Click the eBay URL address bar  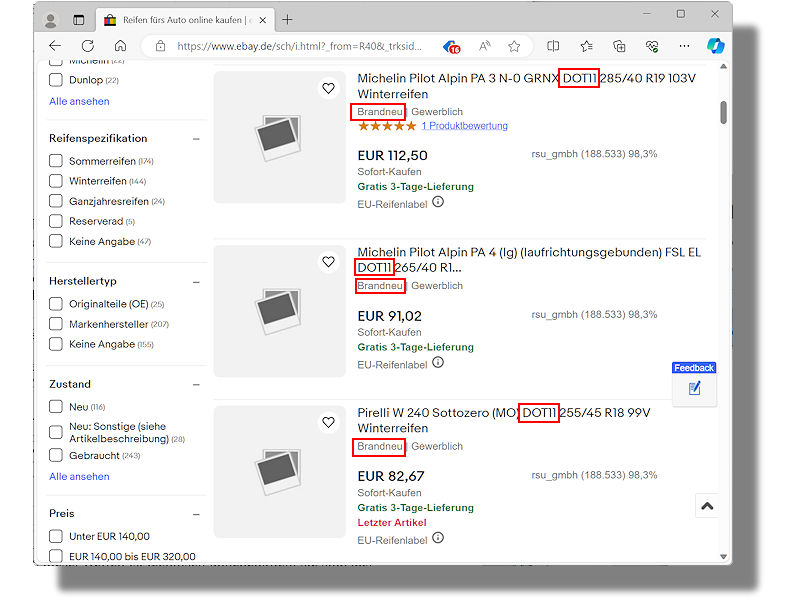tap(299, 46)
